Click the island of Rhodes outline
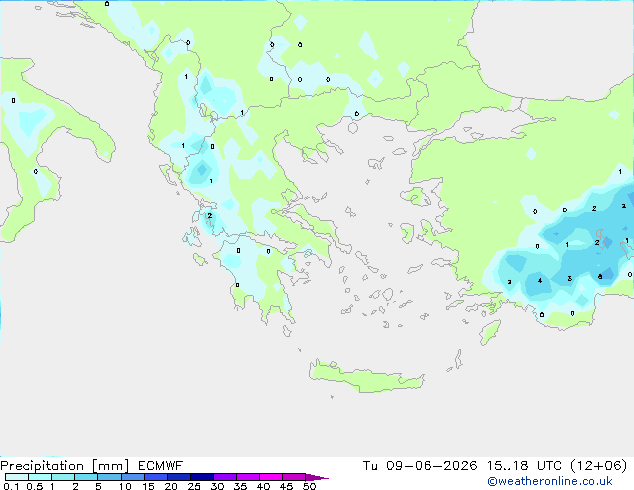The height and width of the screenshot is (490, 634). click(490, 332)
